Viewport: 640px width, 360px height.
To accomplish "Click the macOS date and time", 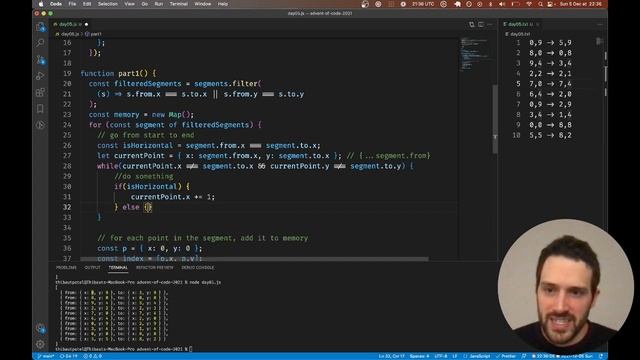I will point(580,4).
